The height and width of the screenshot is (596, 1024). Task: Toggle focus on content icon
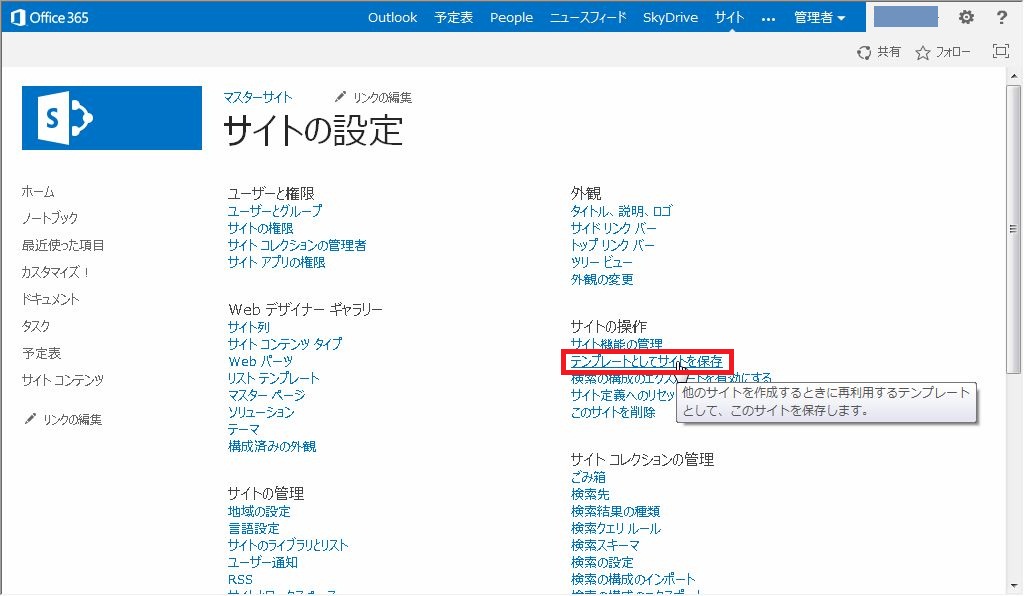point(1000,52)
